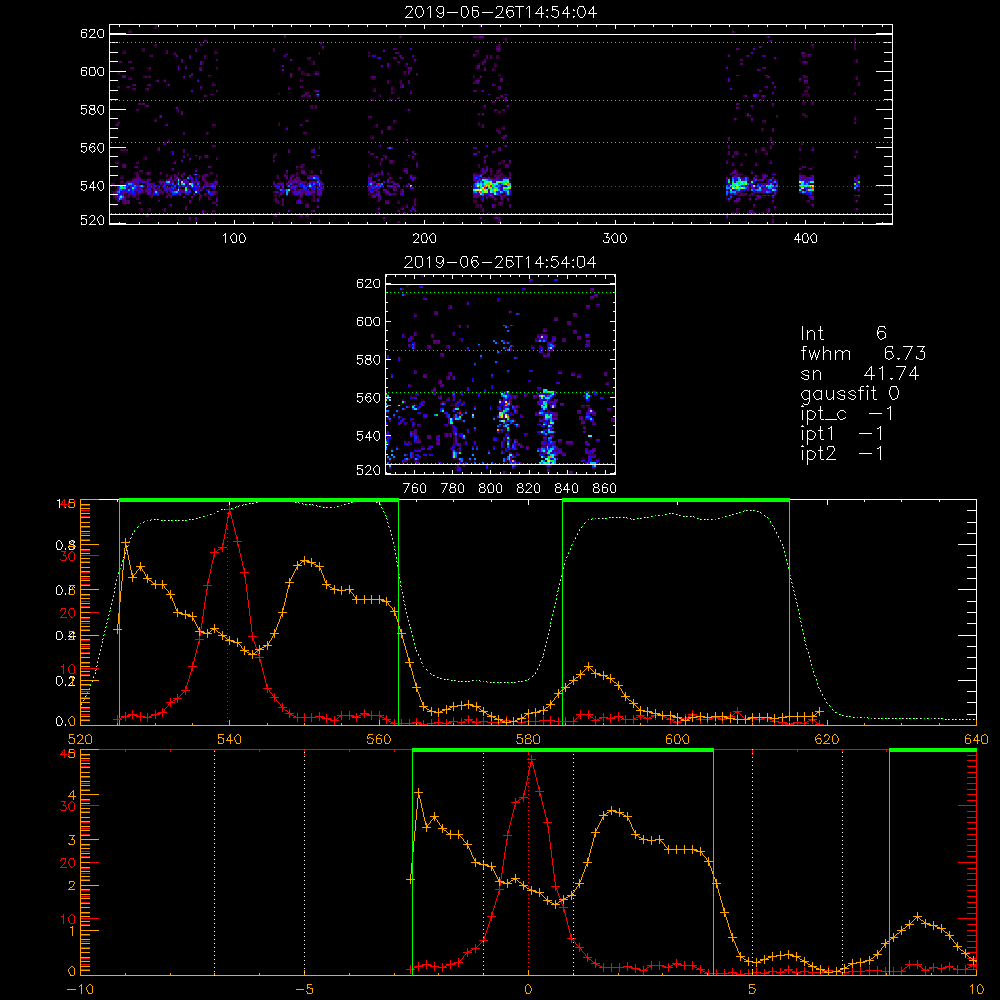
Task: Click x-axis label 860 of middle image
Action: pos(605,489)
